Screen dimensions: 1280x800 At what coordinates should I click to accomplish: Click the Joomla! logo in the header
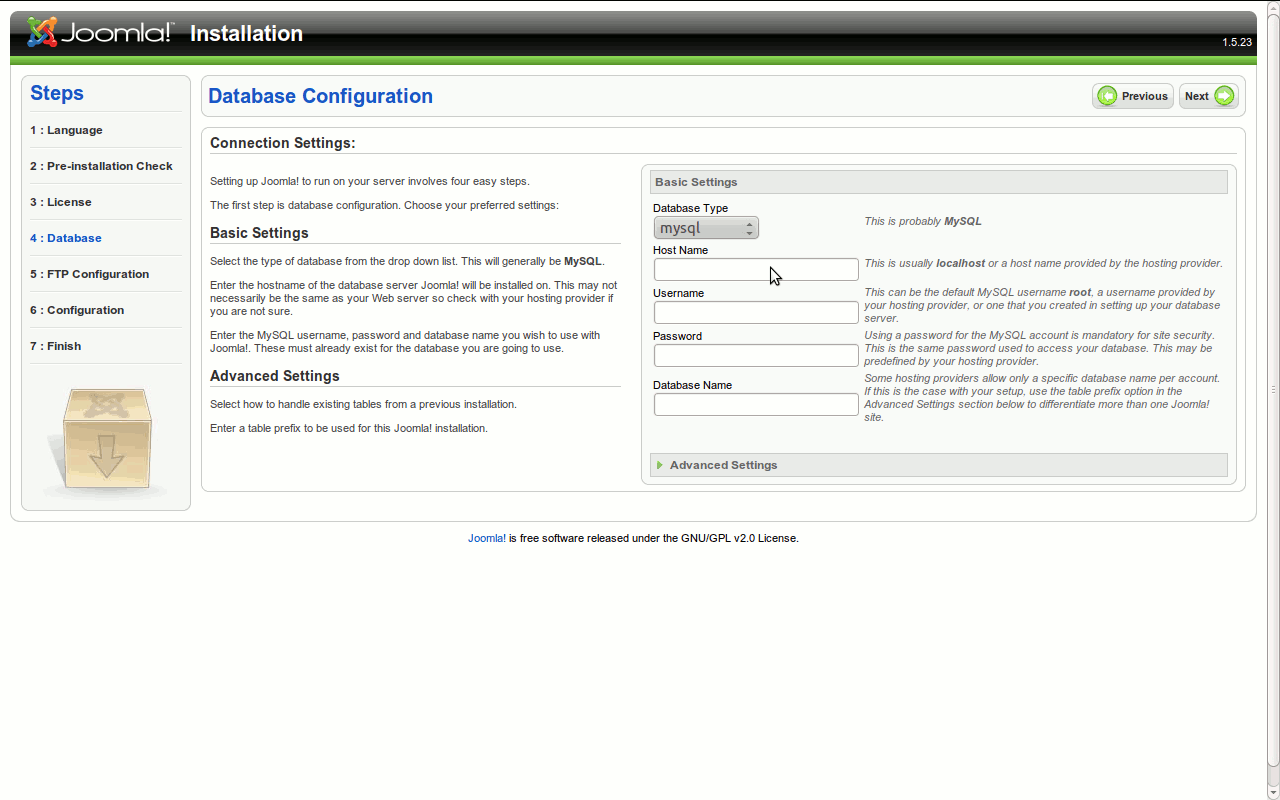click(x=100, y=33)
